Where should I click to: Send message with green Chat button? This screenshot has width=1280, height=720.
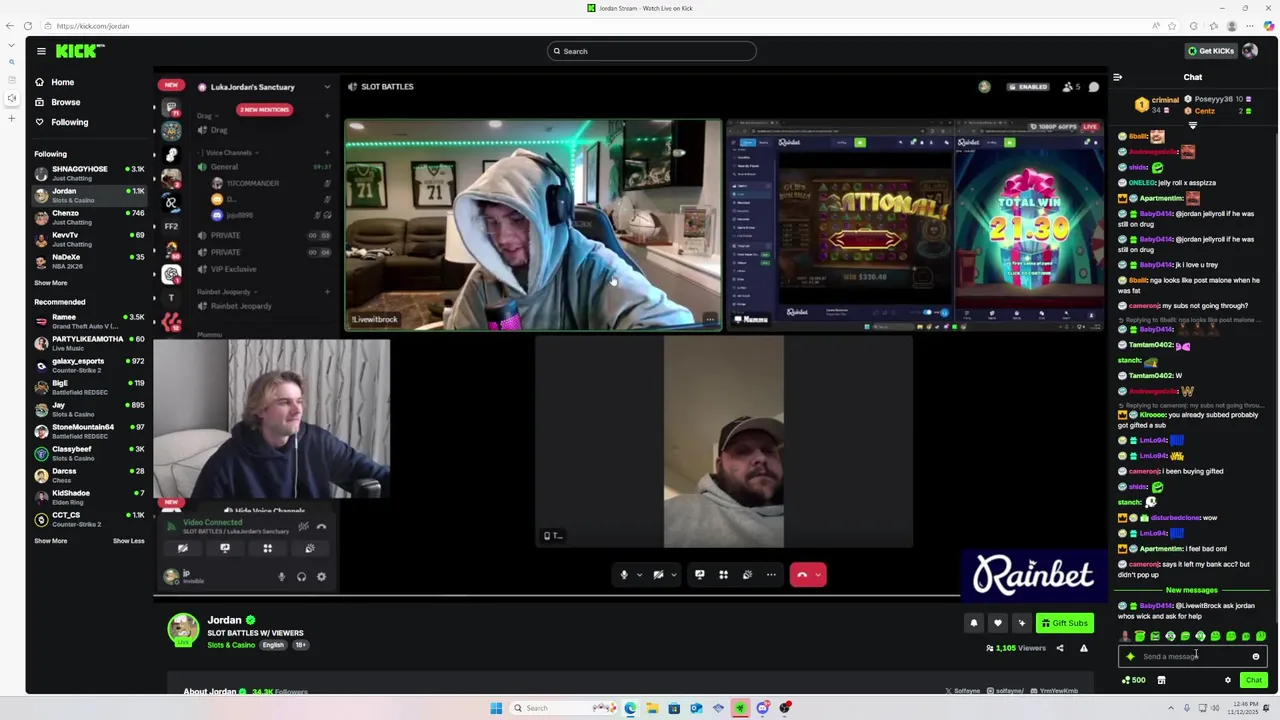(1253, 680)
